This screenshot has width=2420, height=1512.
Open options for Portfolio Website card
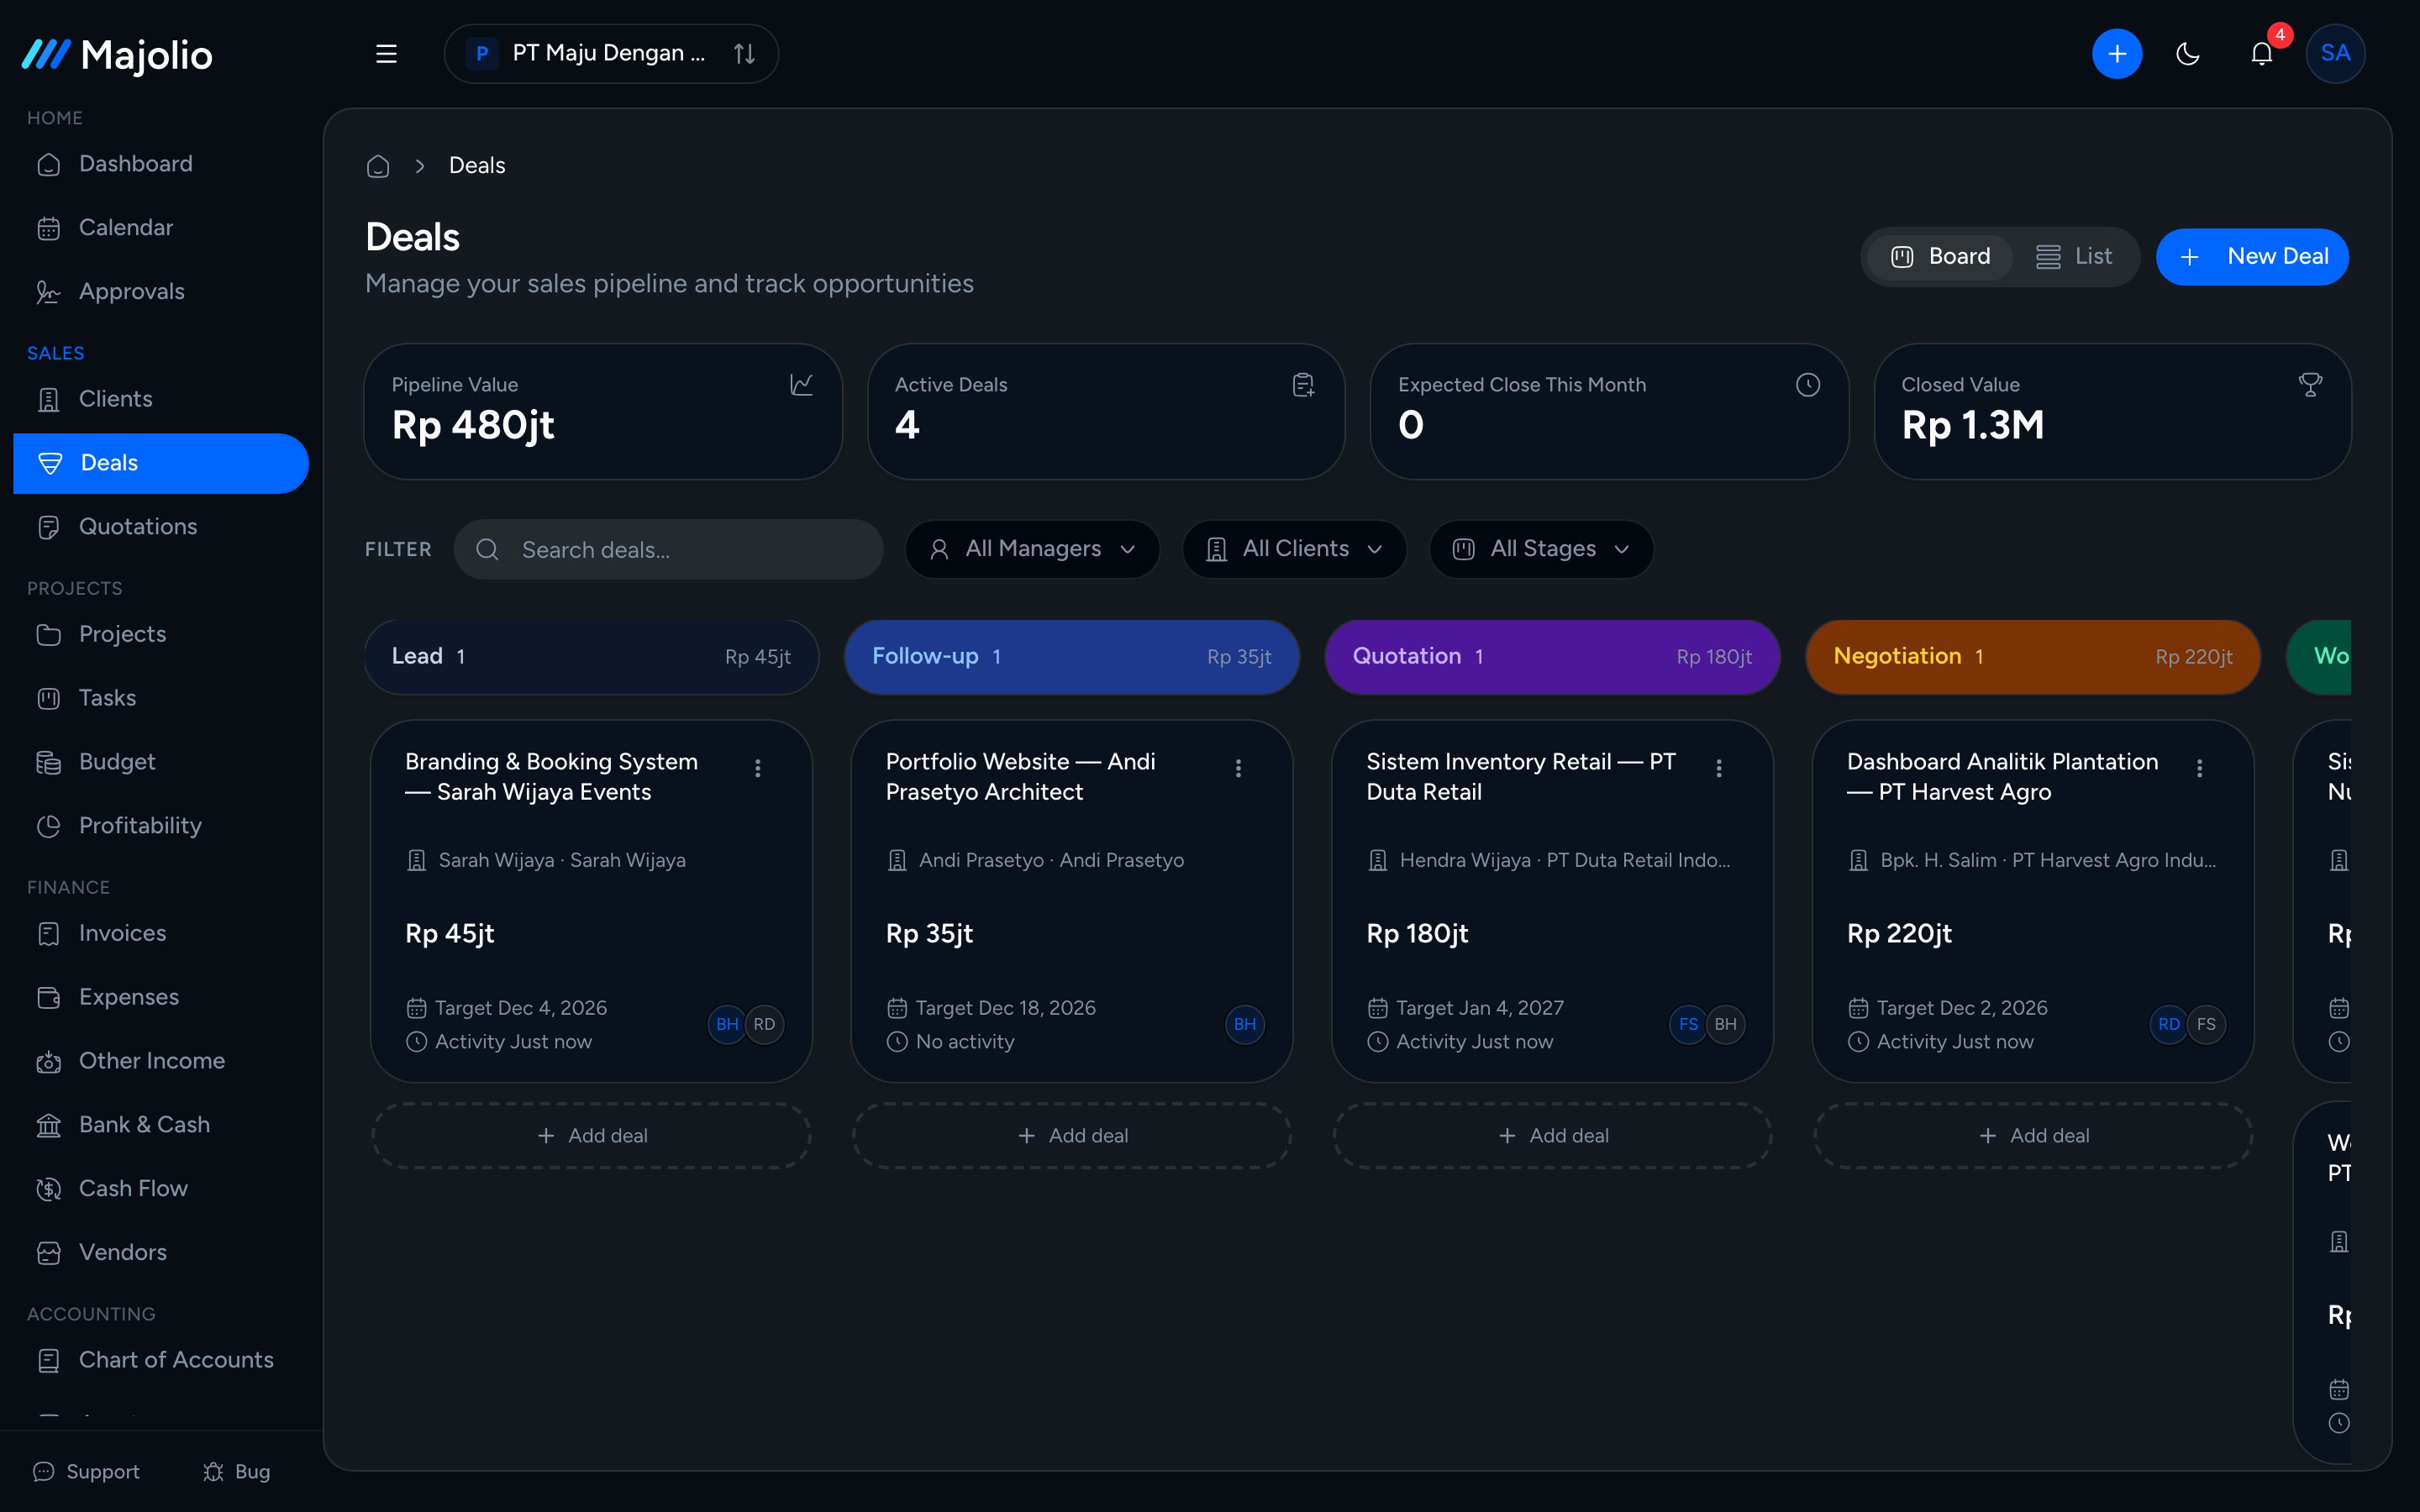point(1238,768)
